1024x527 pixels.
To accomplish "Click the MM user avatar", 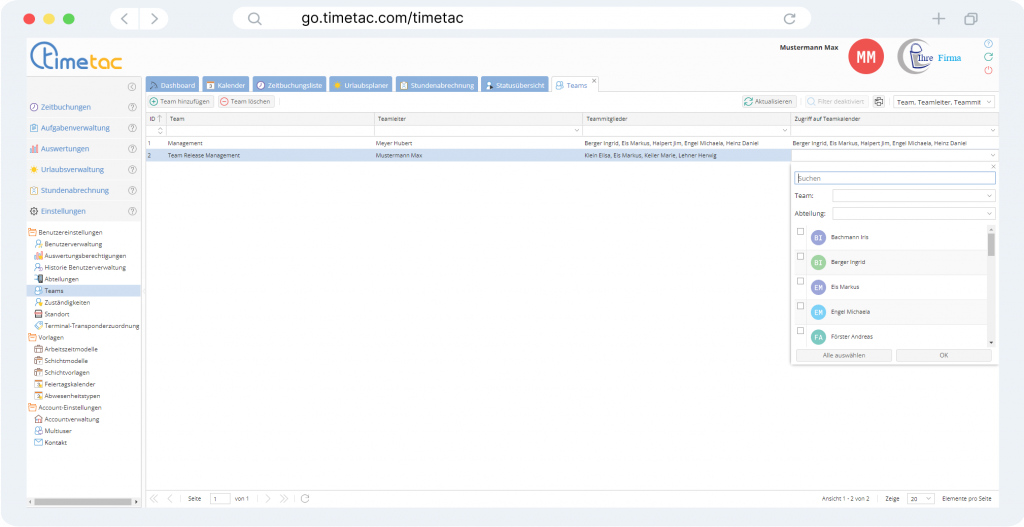I will [865, 57].
